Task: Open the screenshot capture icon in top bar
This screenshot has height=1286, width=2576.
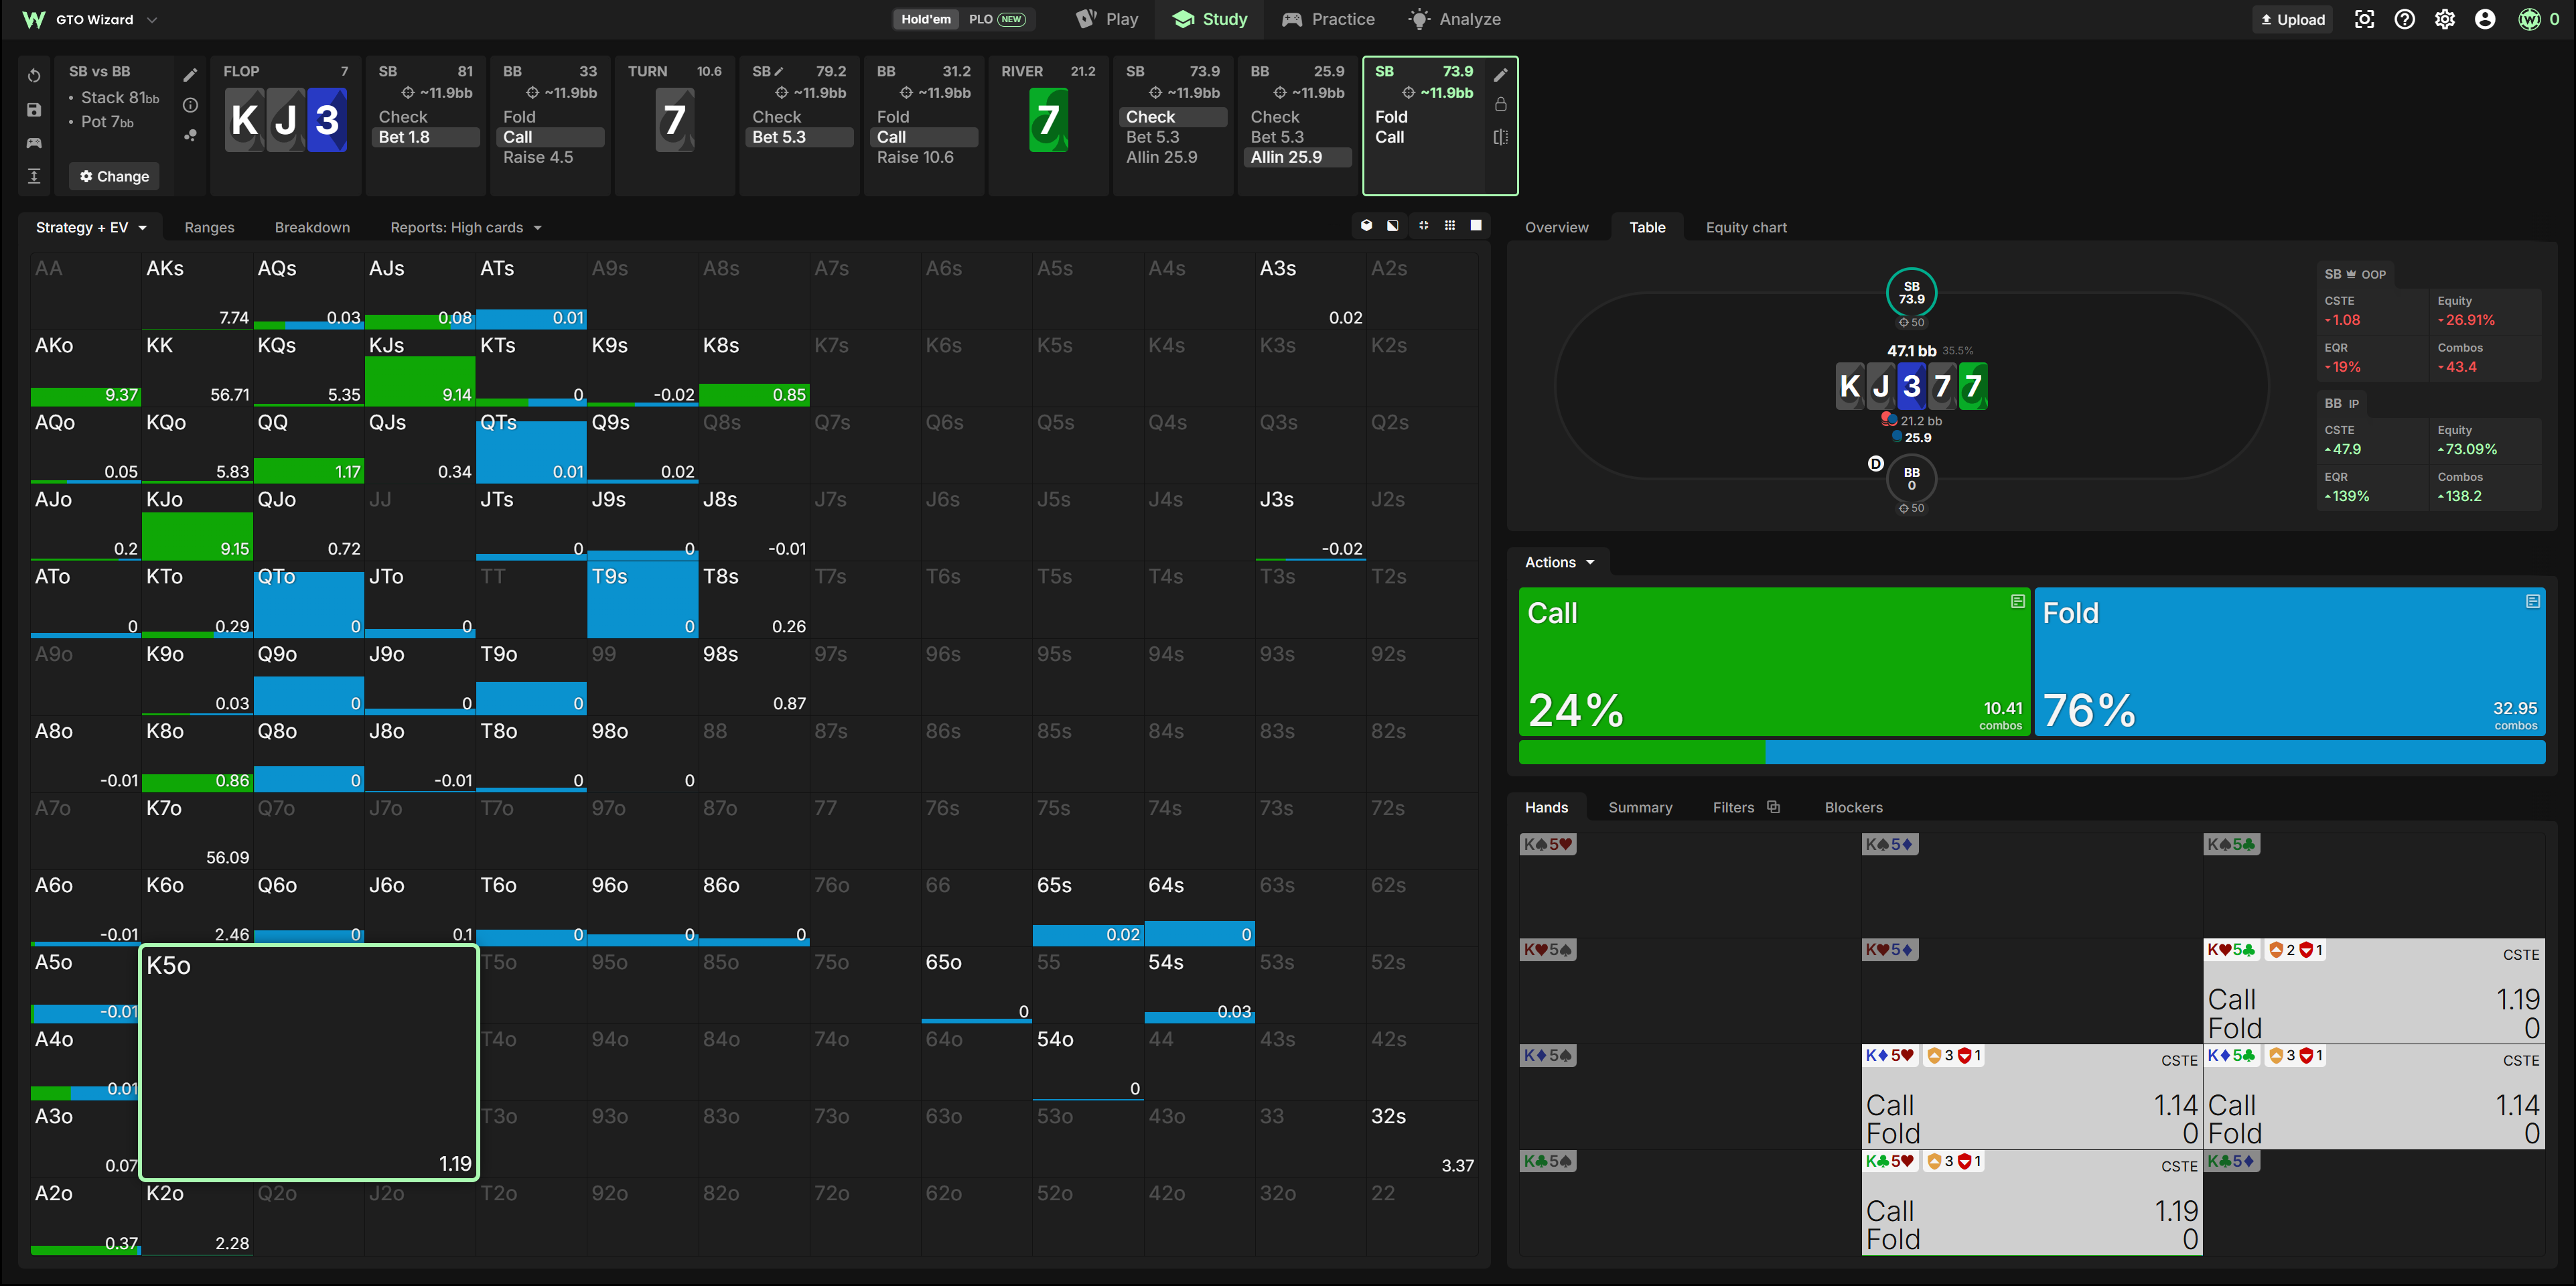Action: tap(2364, 19)
